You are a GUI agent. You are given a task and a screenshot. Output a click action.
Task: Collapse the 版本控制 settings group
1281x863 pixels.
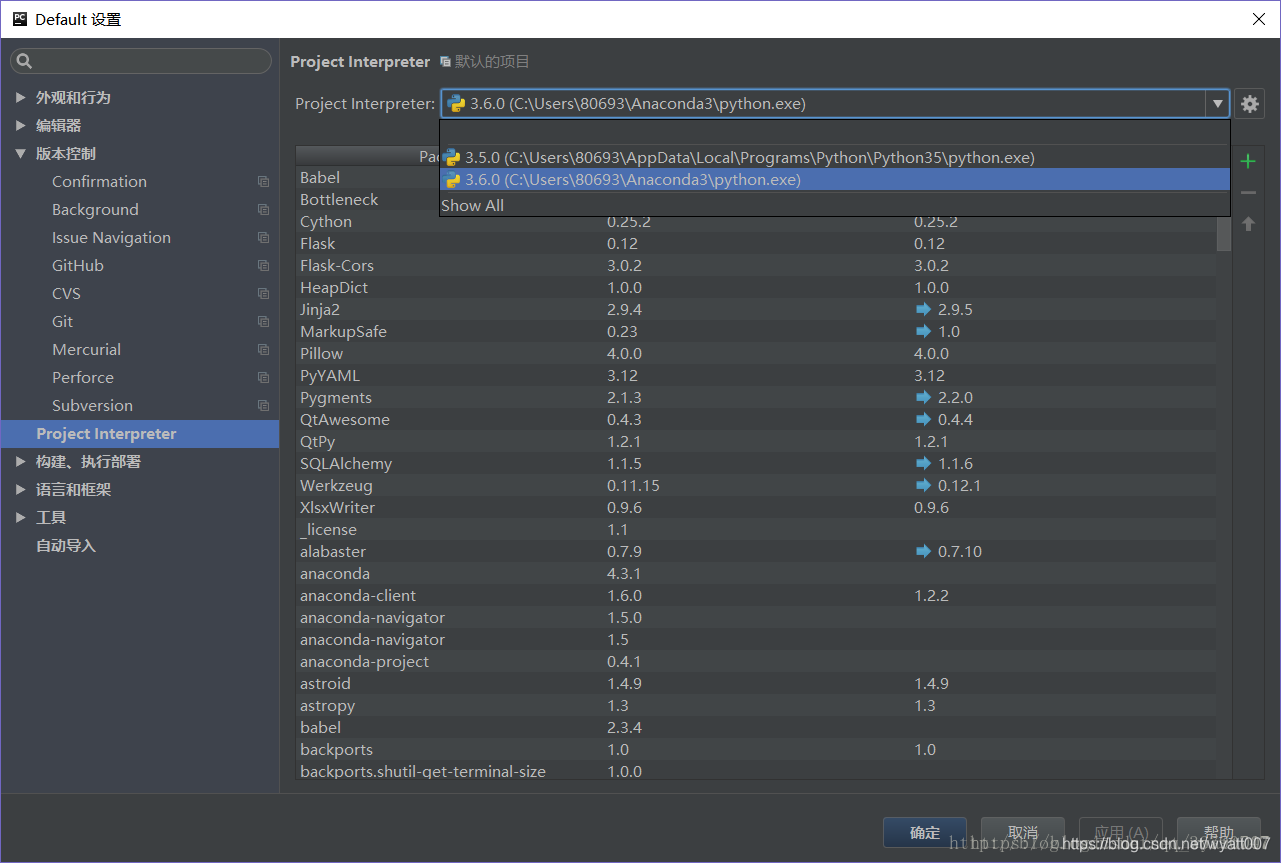[x=21, y=154]
